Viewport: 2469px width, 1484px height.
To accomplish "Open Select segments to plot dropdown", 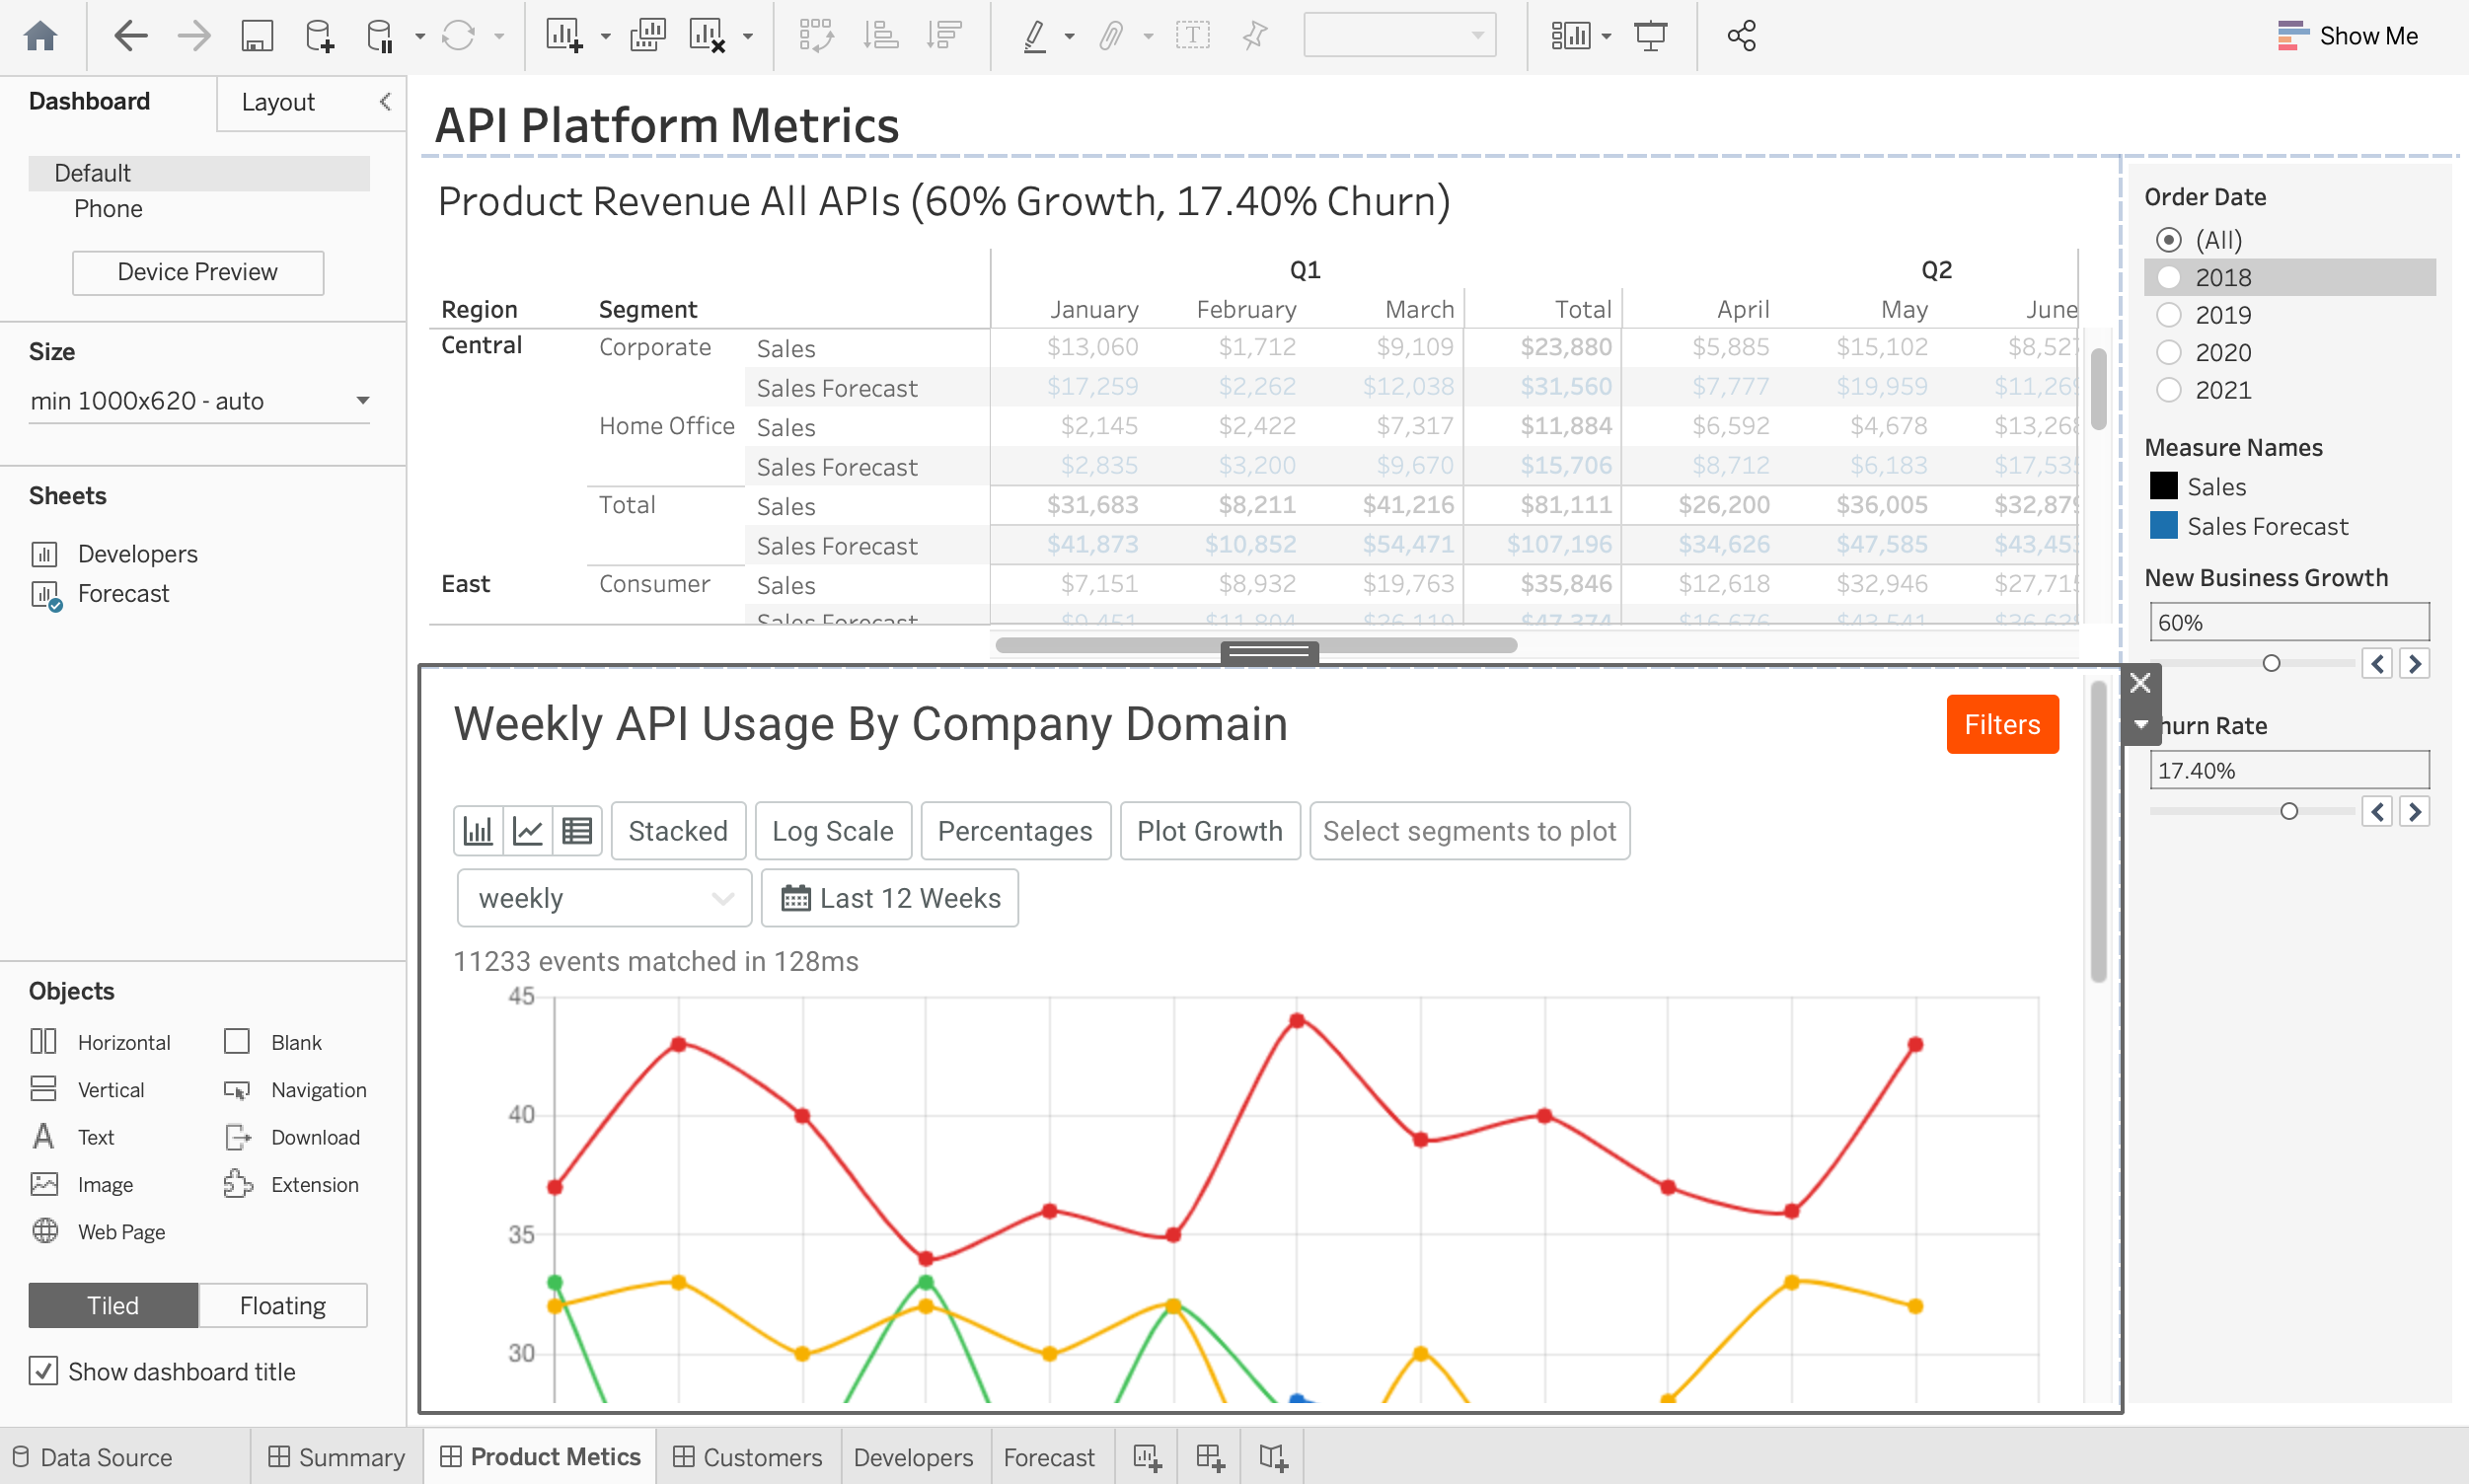I will (1469, 831).
